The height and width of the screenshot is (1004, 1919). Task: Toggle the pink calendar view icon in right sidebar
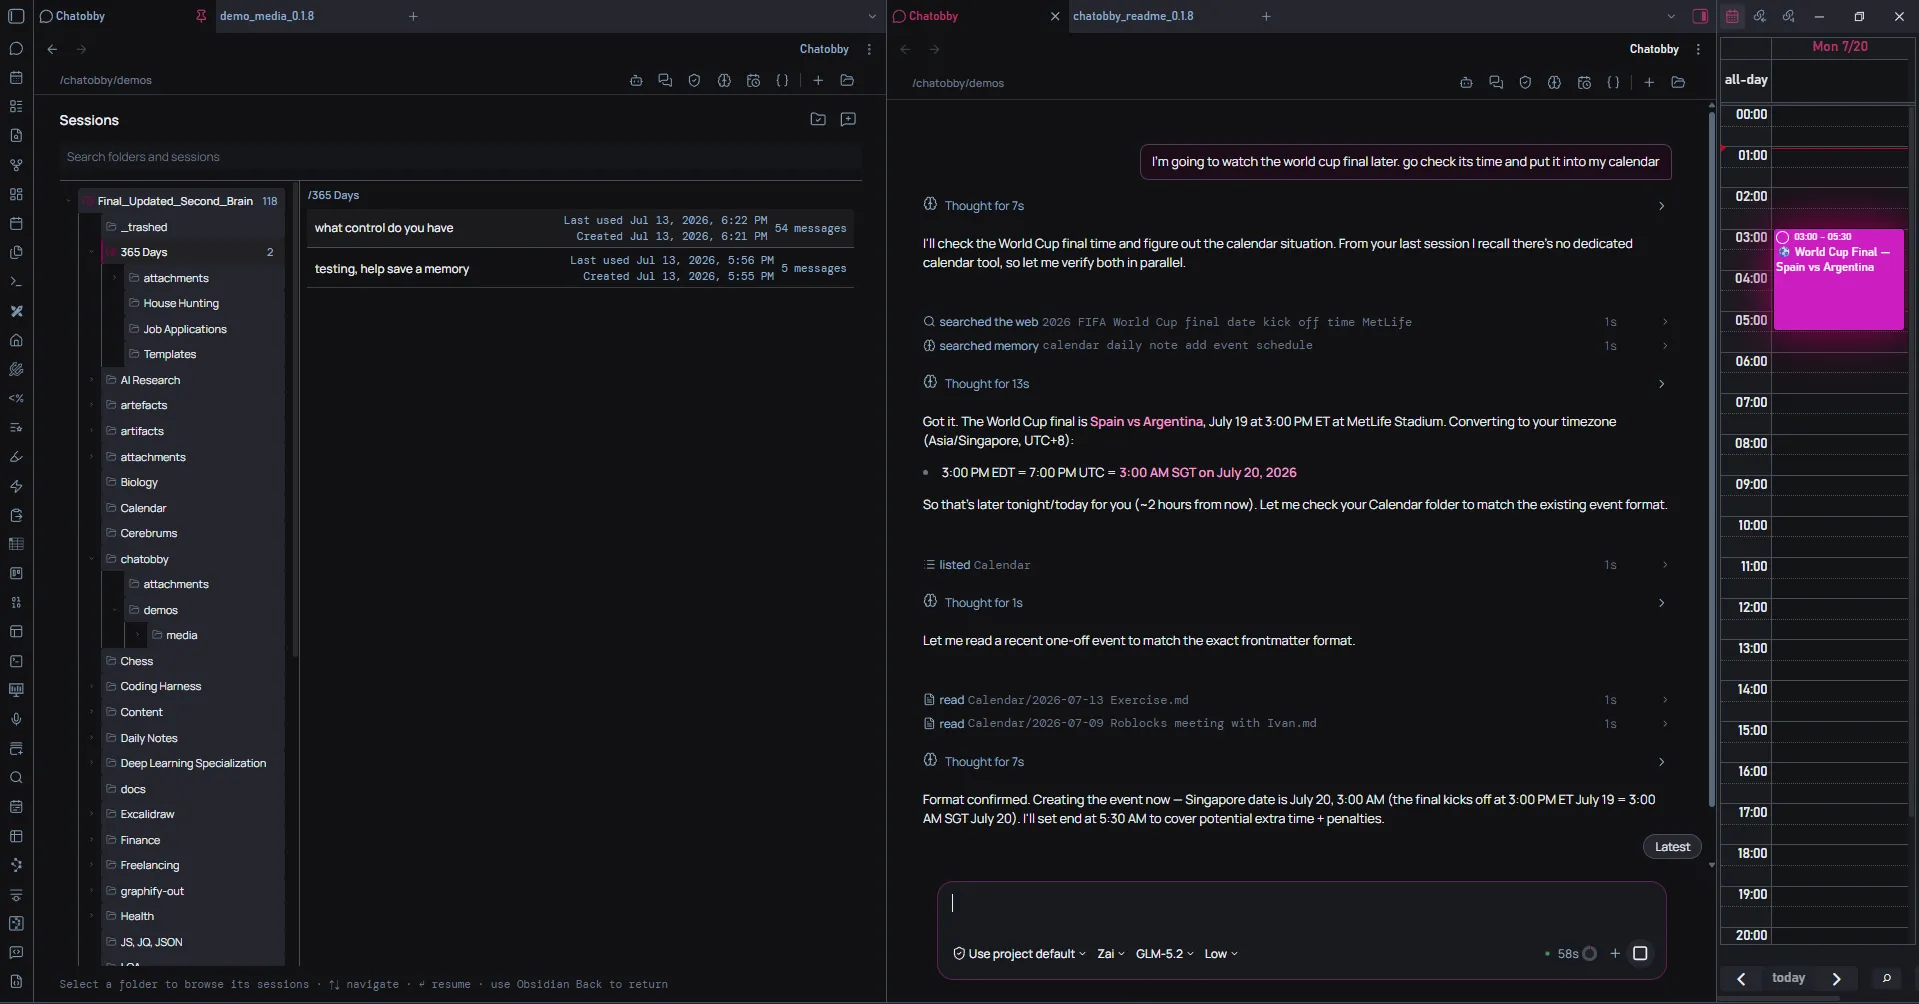click(x=1732, y=16)
